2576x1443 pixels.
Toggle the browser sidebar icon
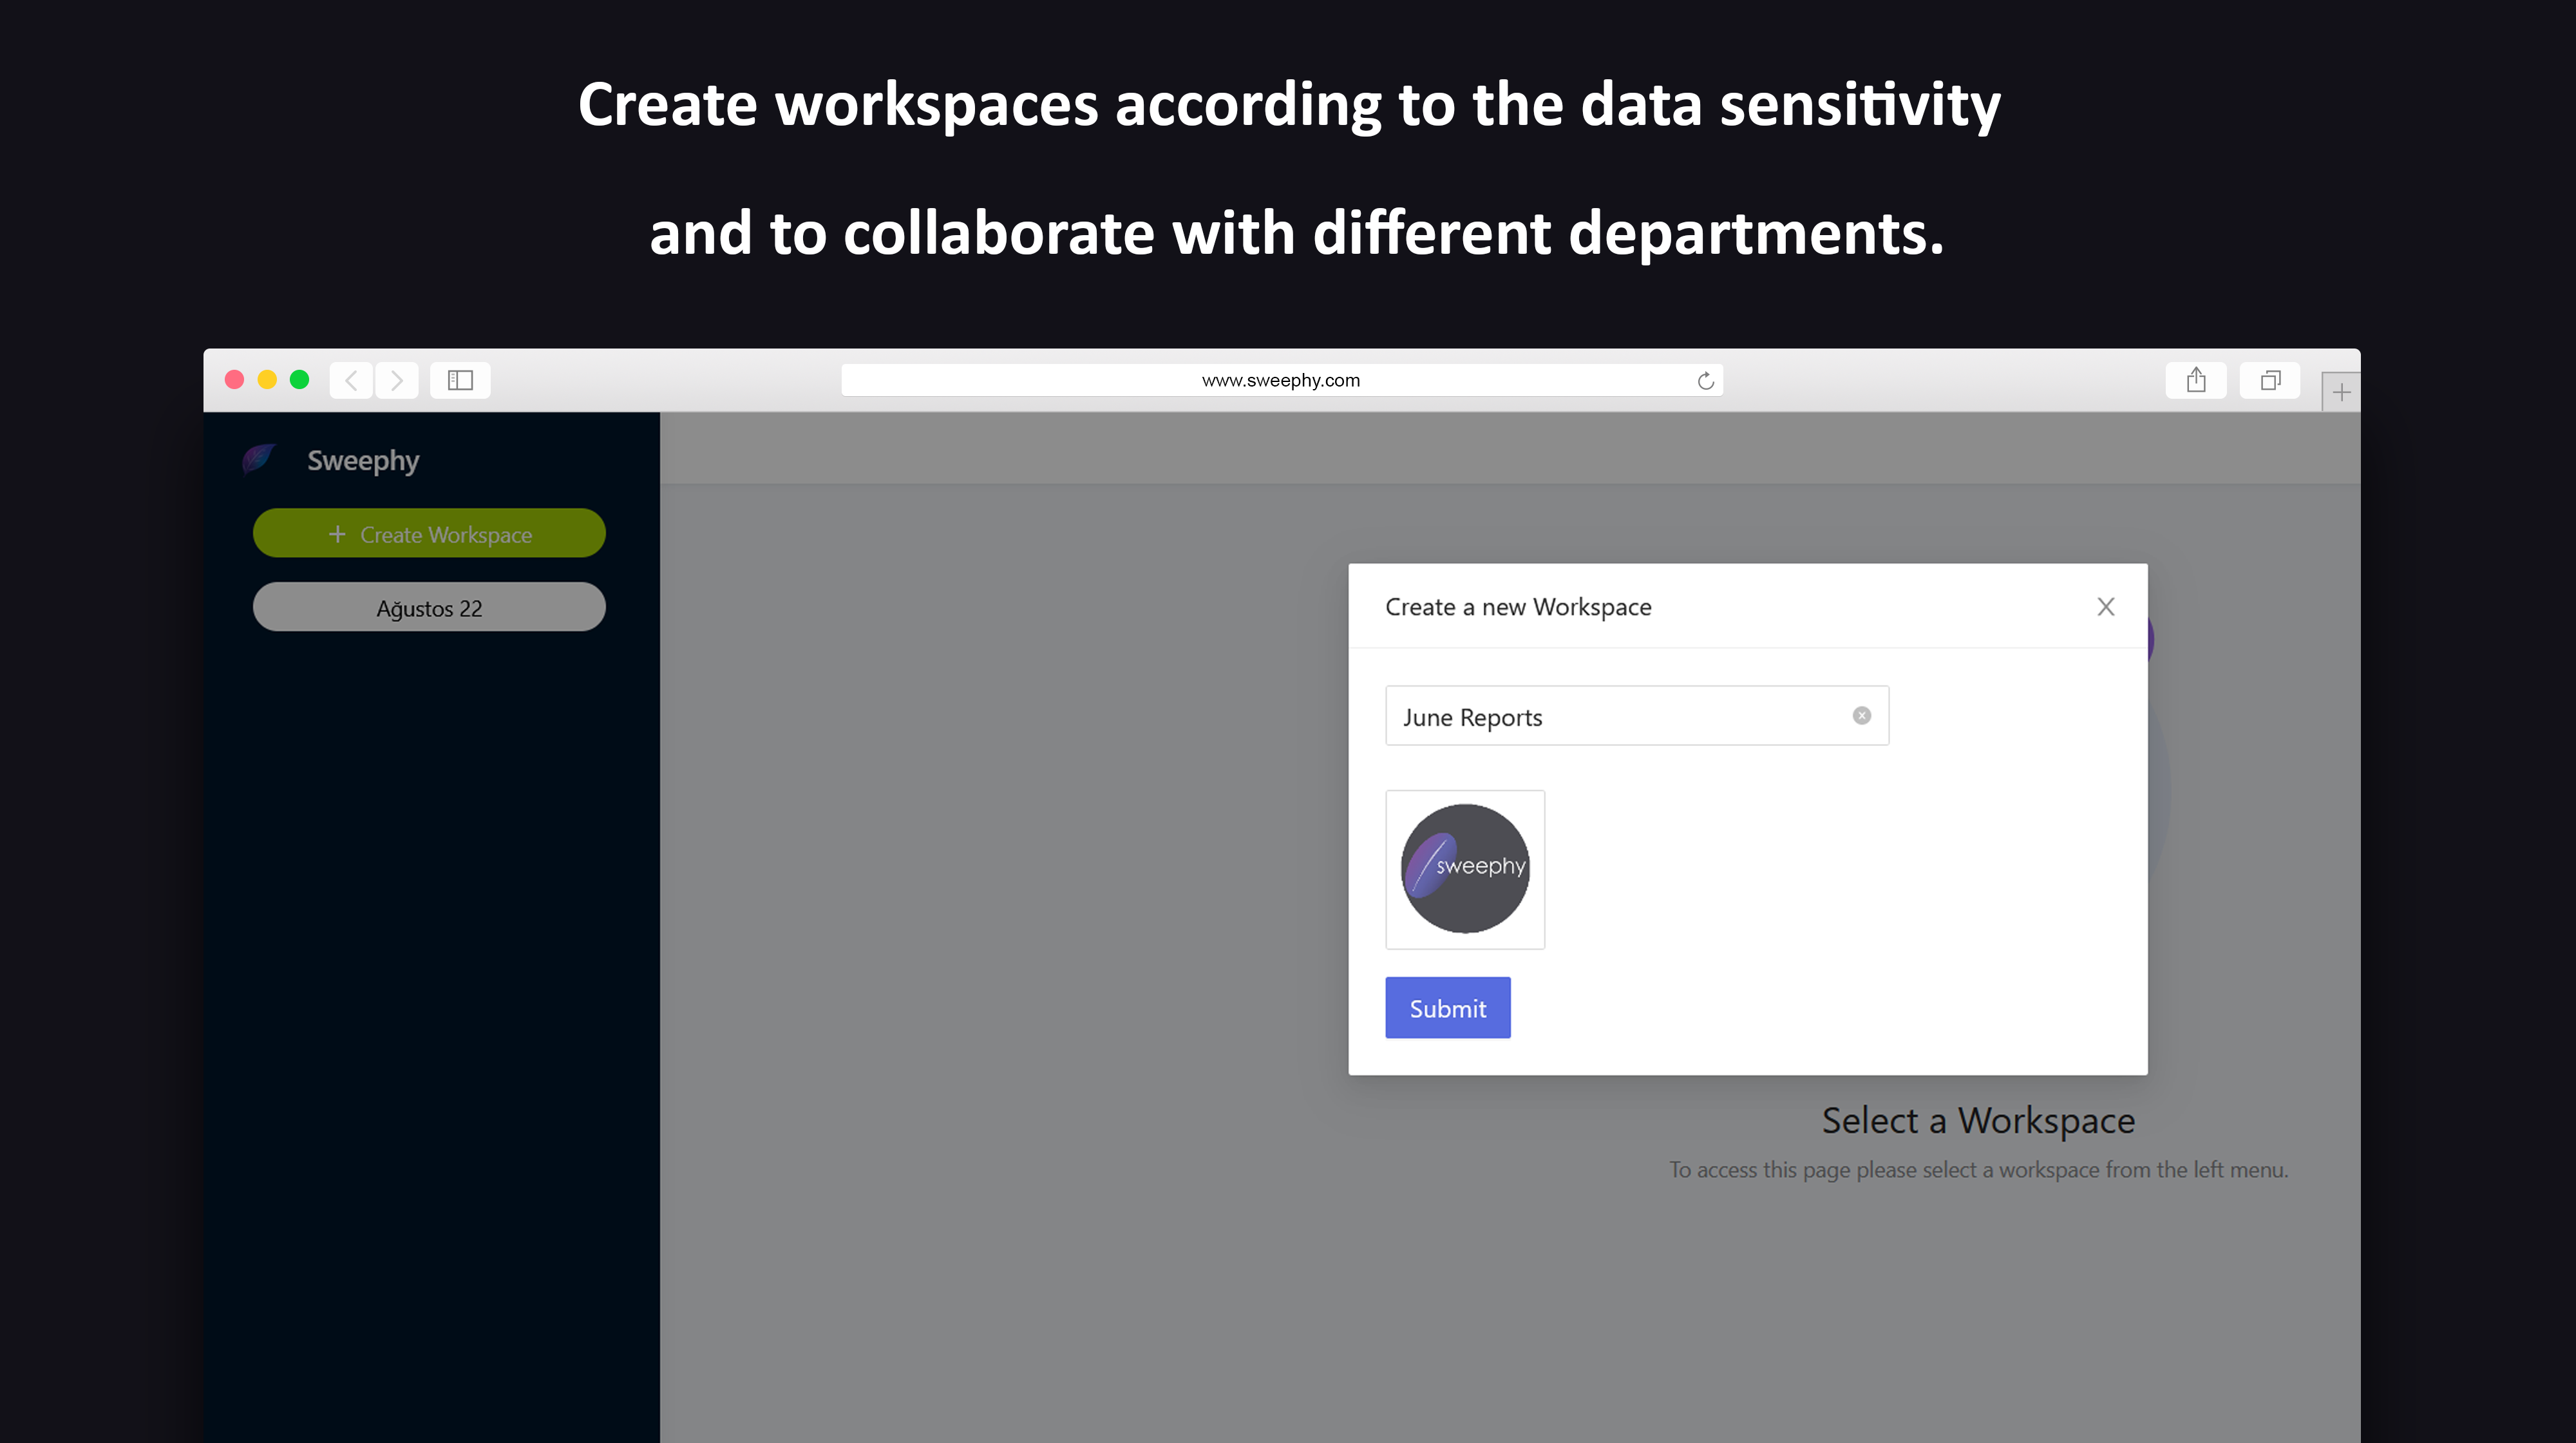(x=460, y=380)
